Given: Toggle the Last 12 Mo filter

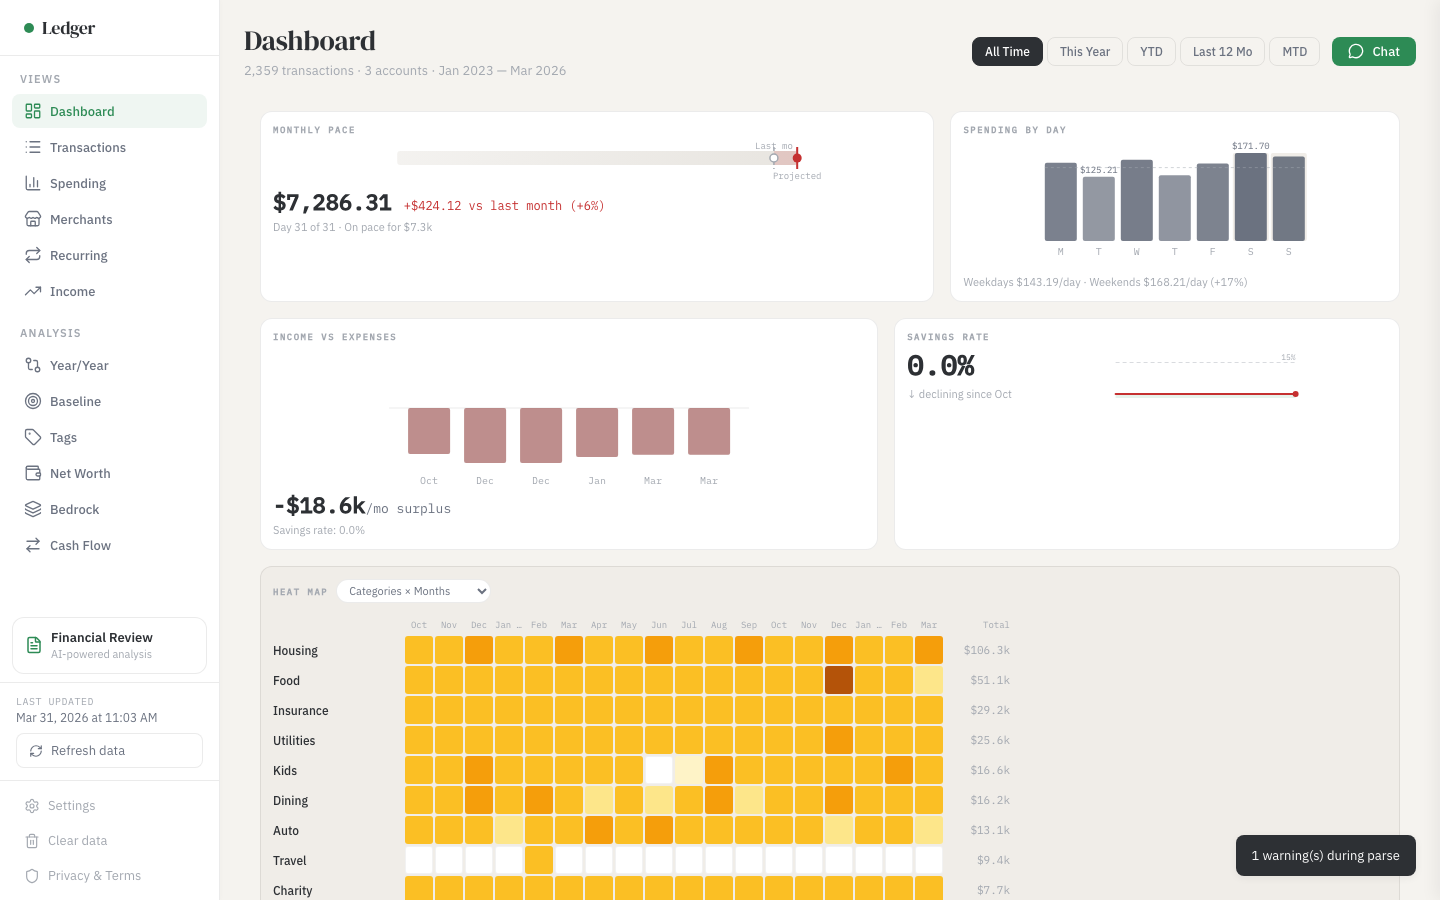Looking at the screenshot, I should click(x=1221, y=51).
